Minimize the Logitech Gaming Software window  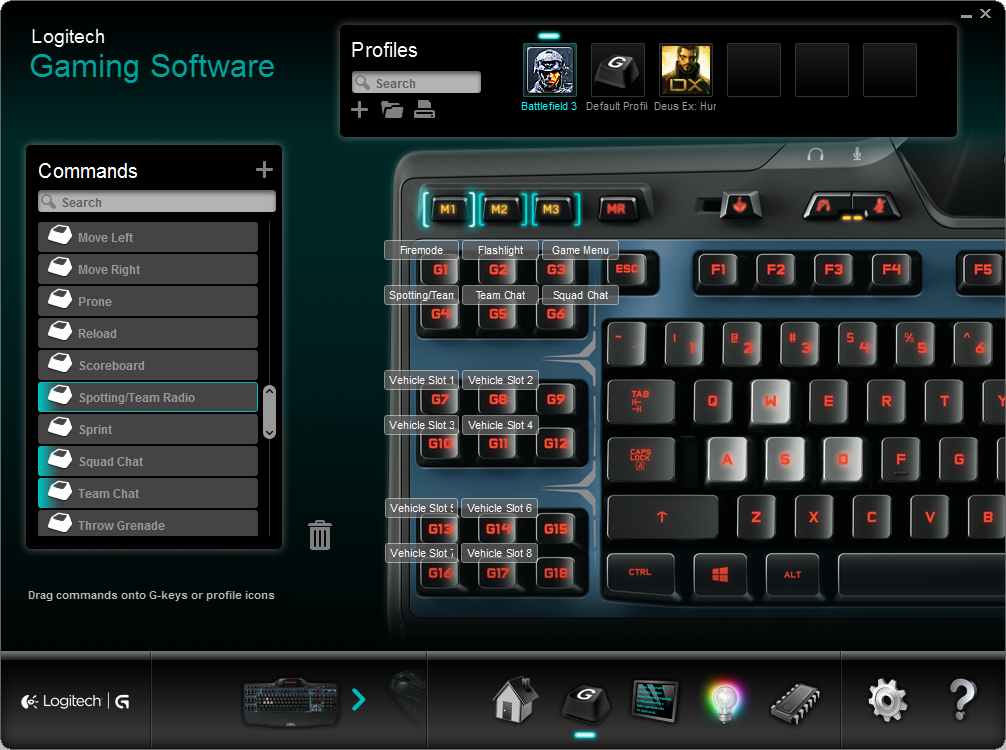coord(966,14)
